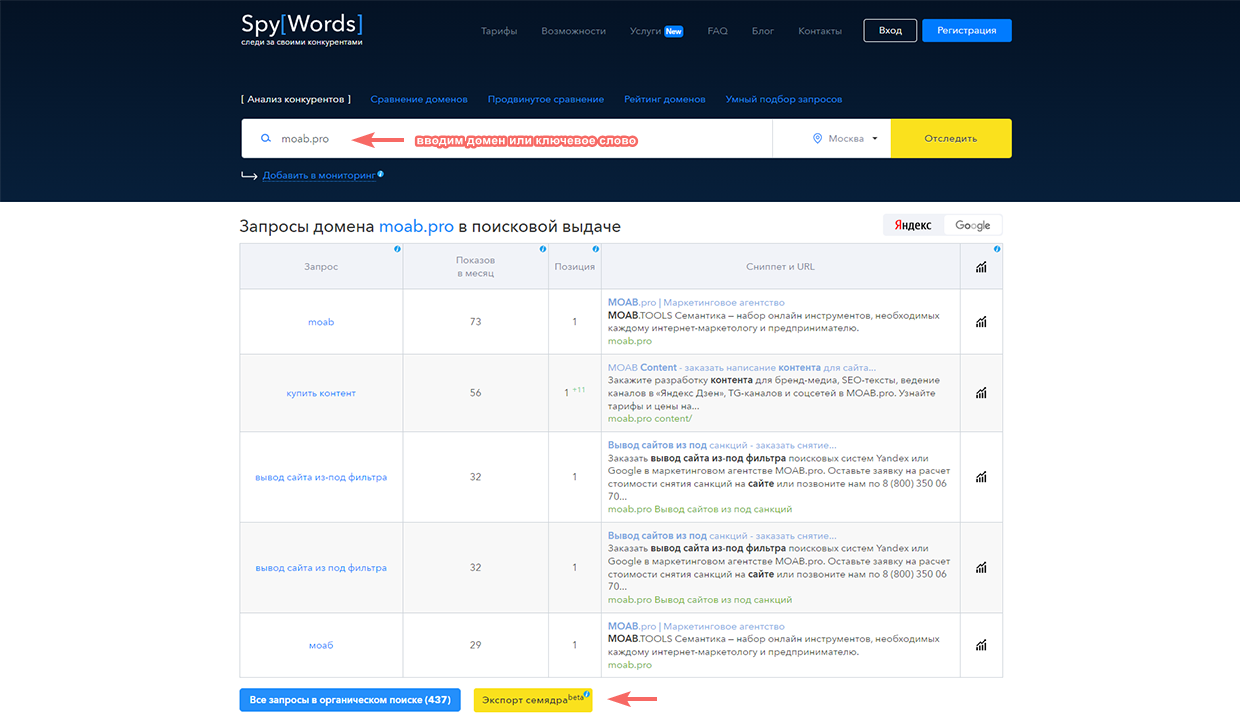Viewport: 1240px width, 720px height.
Task: Click info icon above the chart column header
Action: (997, 249)
